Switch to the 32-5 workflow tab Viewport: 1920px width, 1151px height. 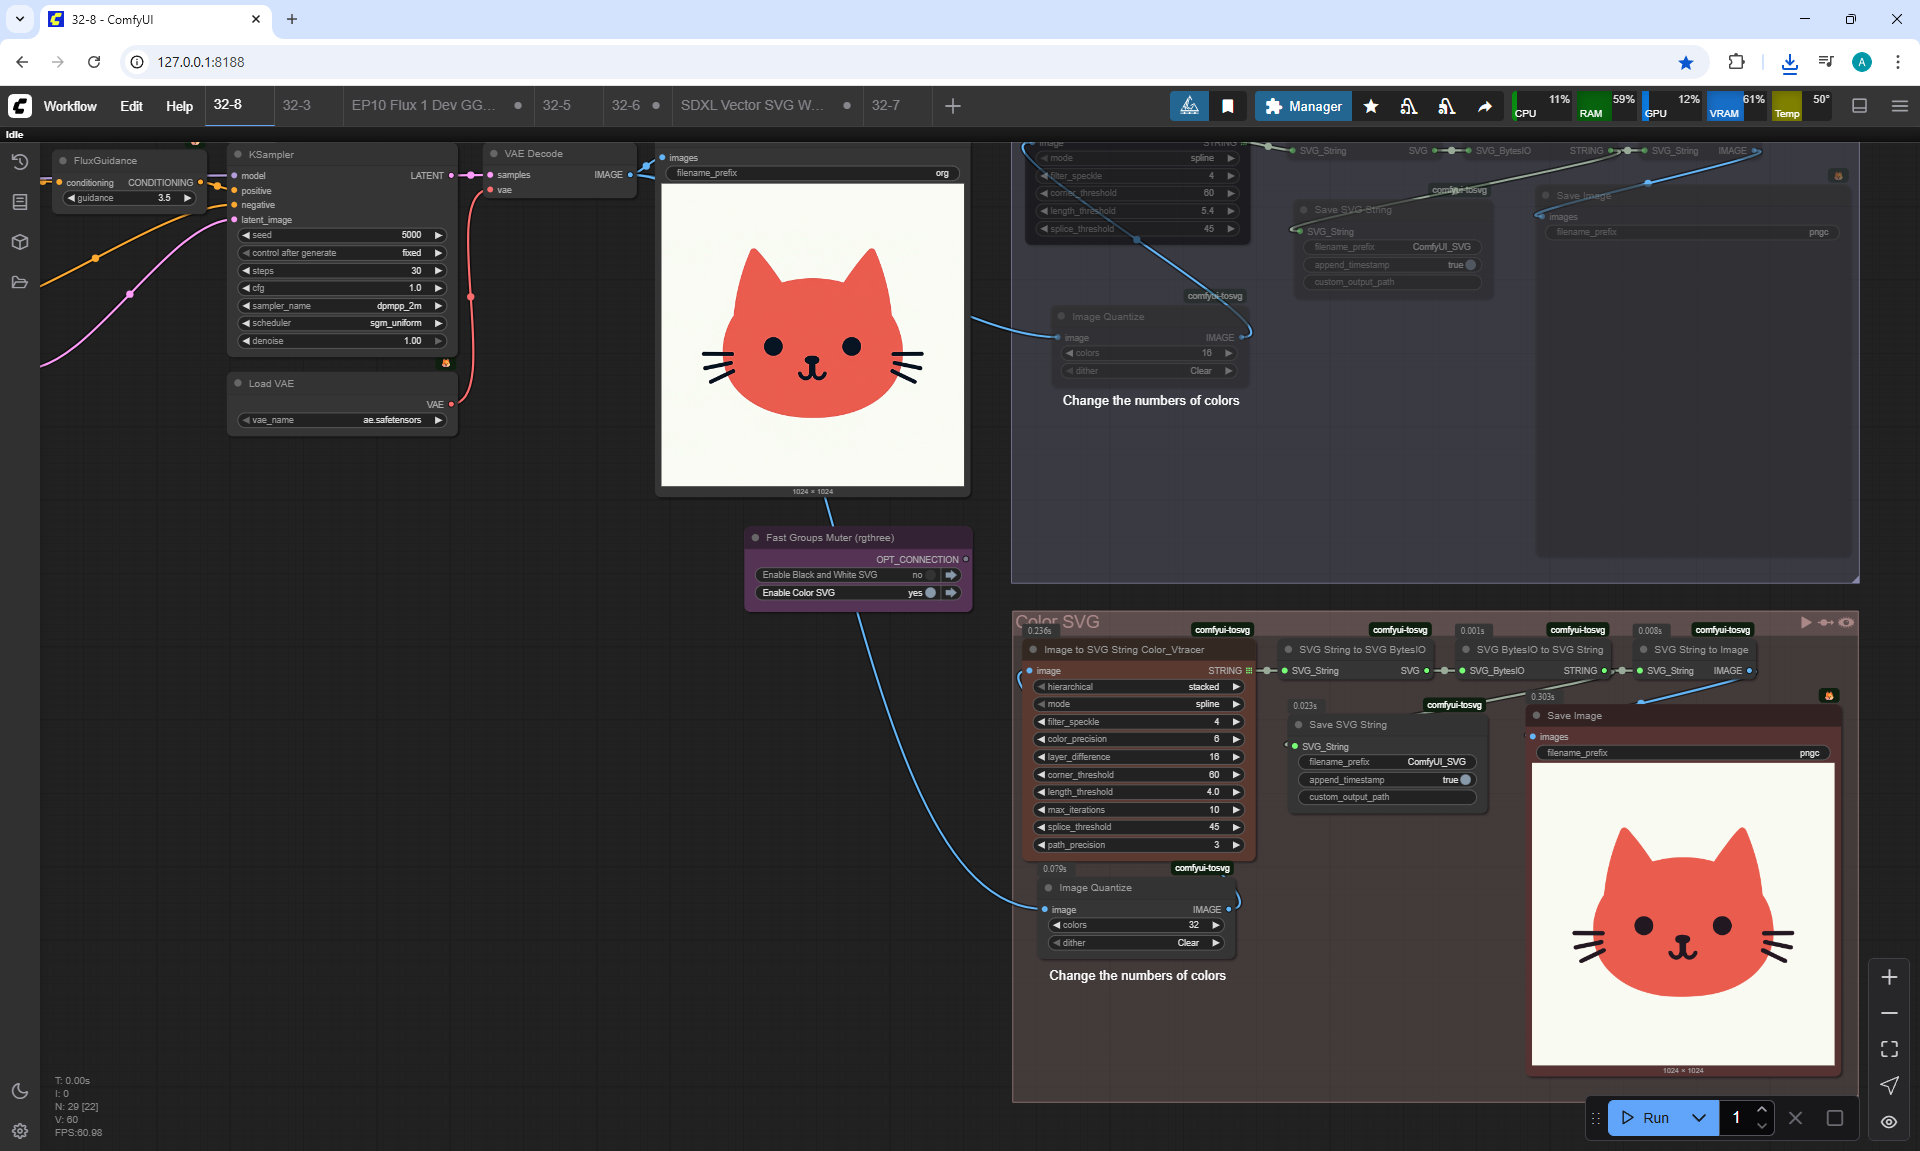click(x=556, y=105)
